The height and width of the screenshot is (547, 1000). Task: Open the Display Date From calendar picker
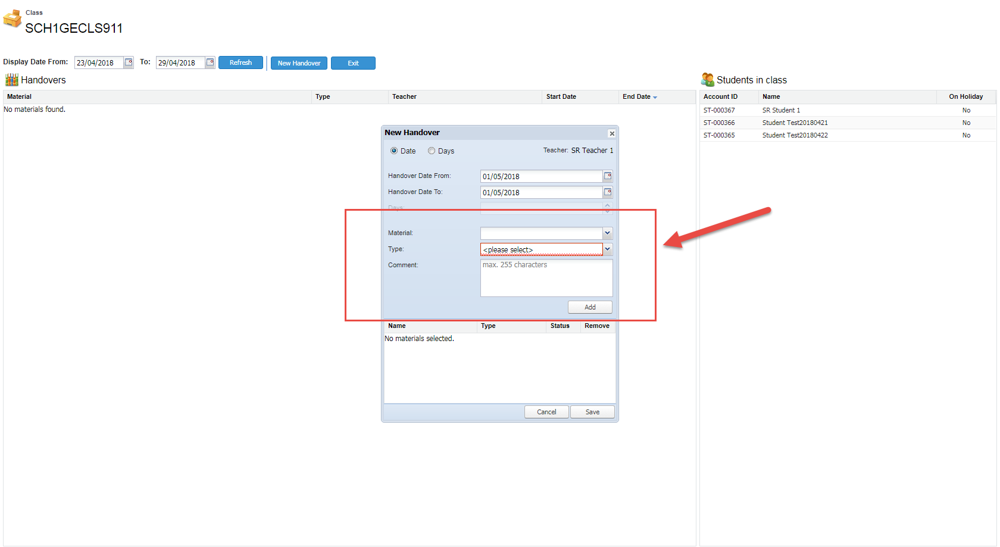point(128,63)
